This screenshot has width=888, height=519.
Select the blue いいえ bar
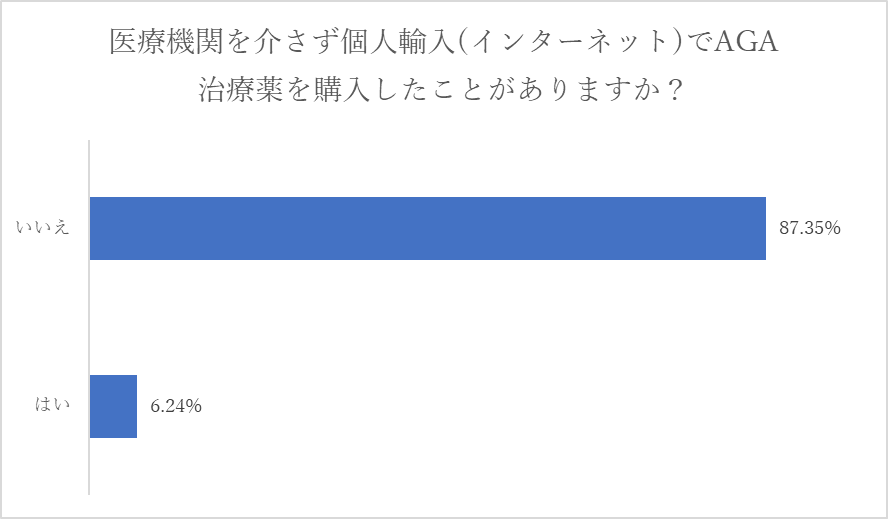428,228
